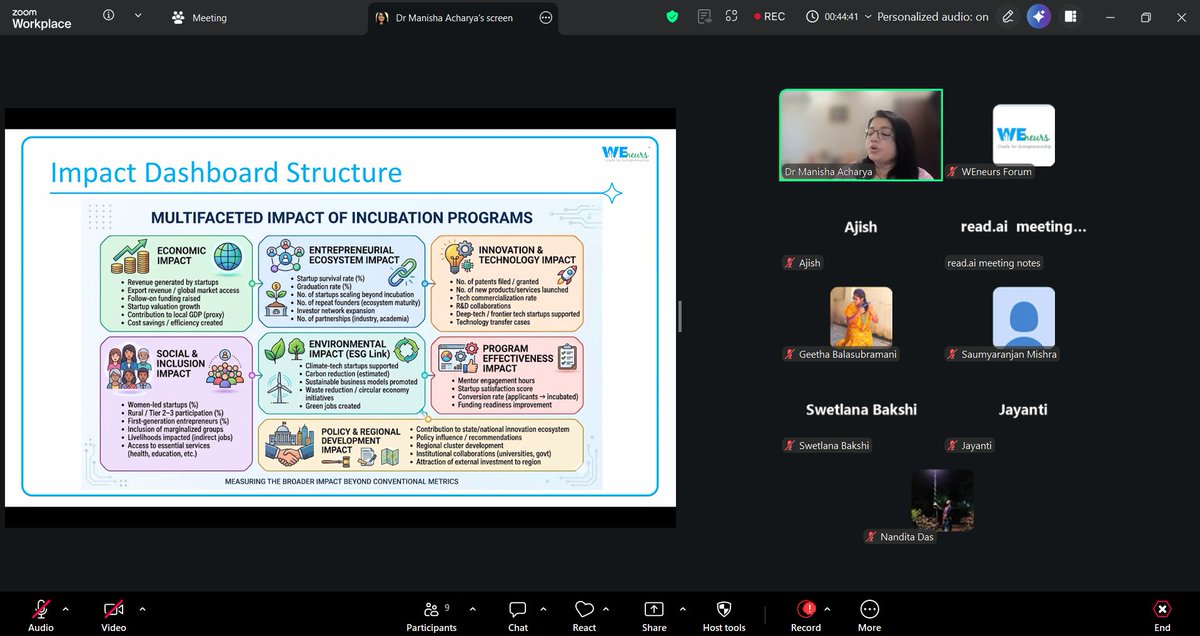Open Host tools shield icon

point(724,609)
